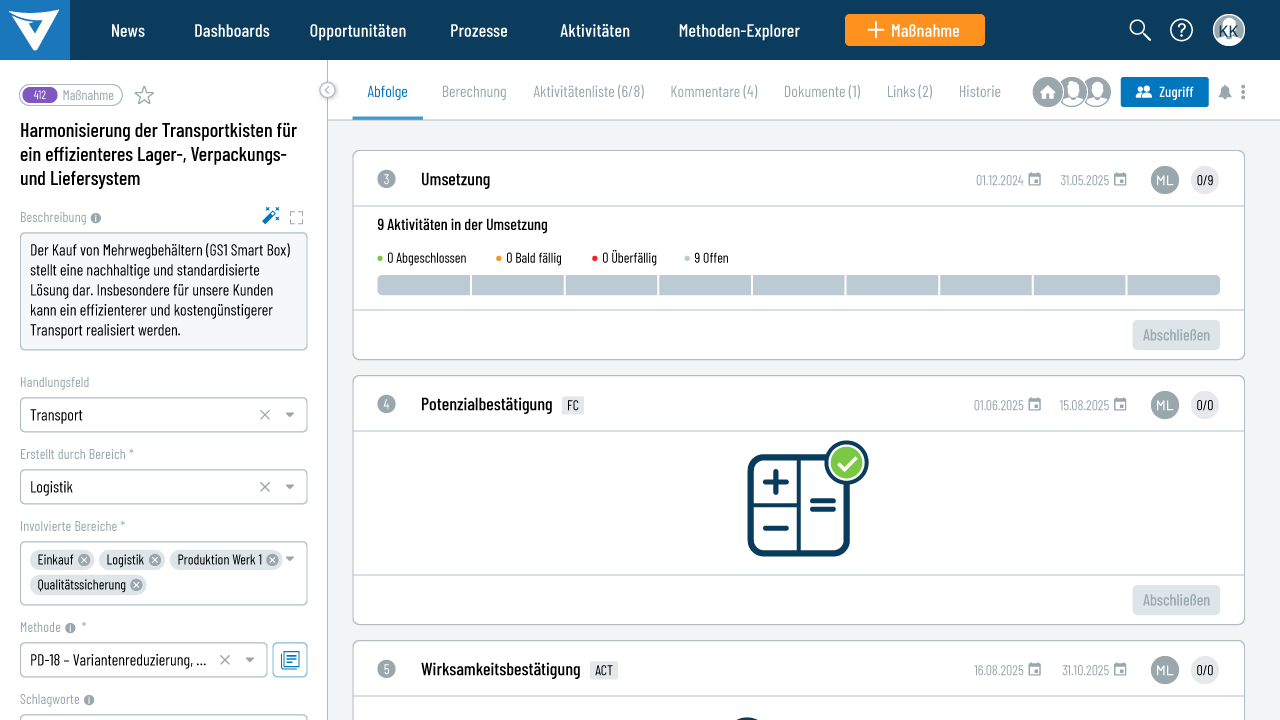This screenshot has height=720, width=1280.
Task: Click the orange Maßnahme button
Action: 914,30
